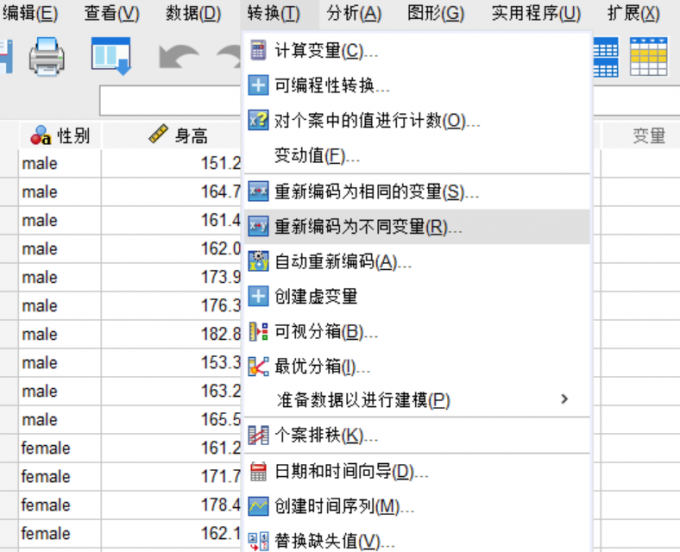Click the count-values icon beside 对个案中的值进行计数
680x552 pixels.
click(258, 120)
